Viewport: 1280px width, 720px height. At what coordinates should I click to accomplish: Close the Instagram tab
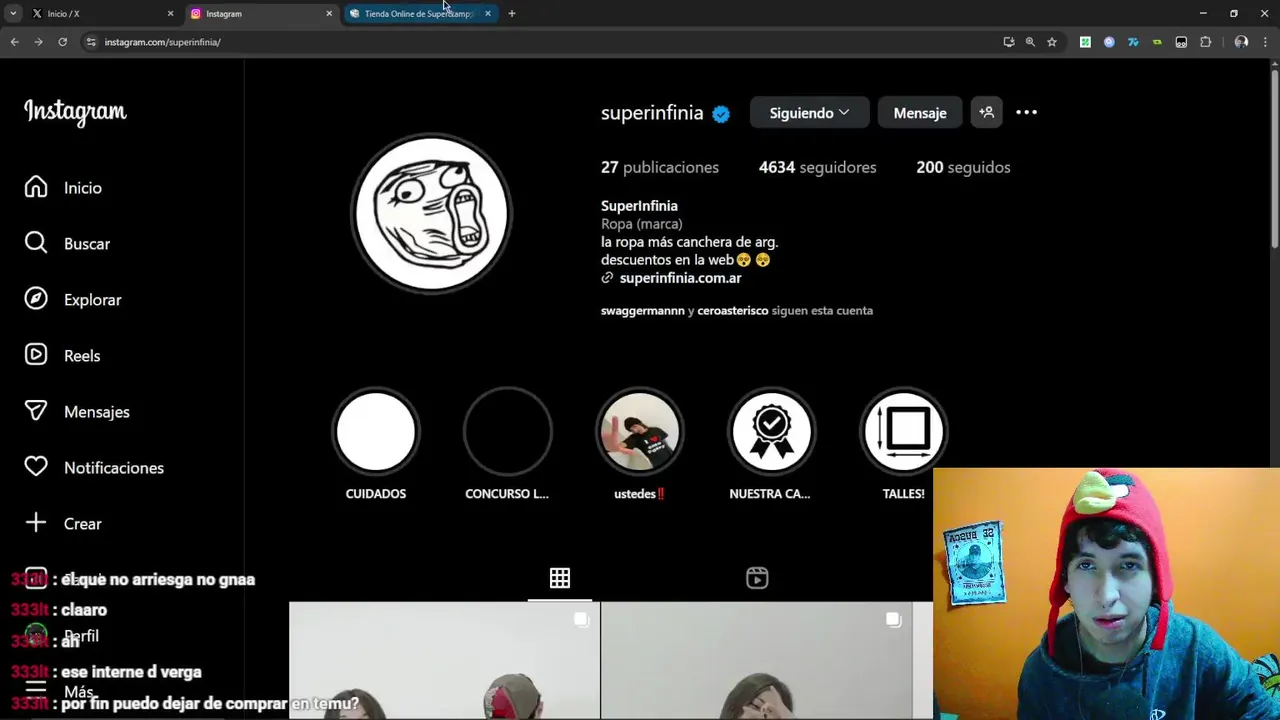pos(329,13)
